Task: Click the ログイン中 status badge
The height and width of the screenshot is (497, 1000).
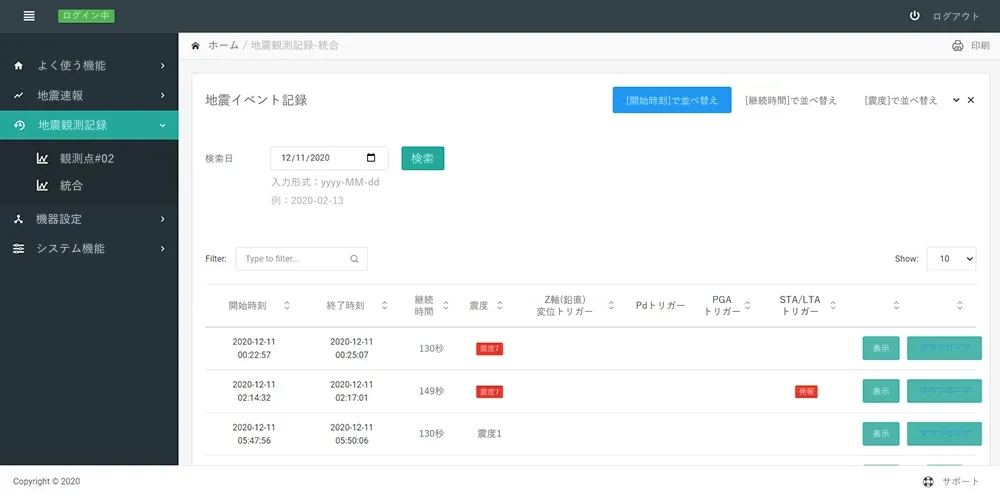Action: 86,16
